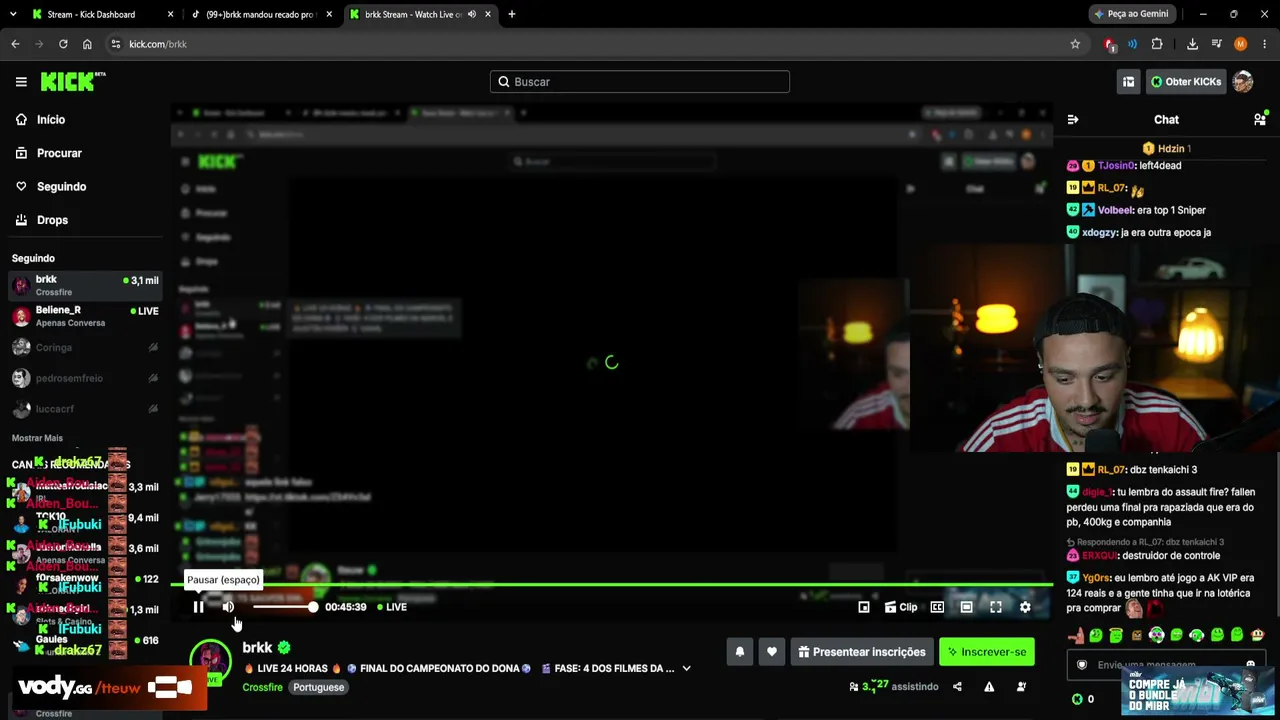Click the Obter KICKs button

1186,82
